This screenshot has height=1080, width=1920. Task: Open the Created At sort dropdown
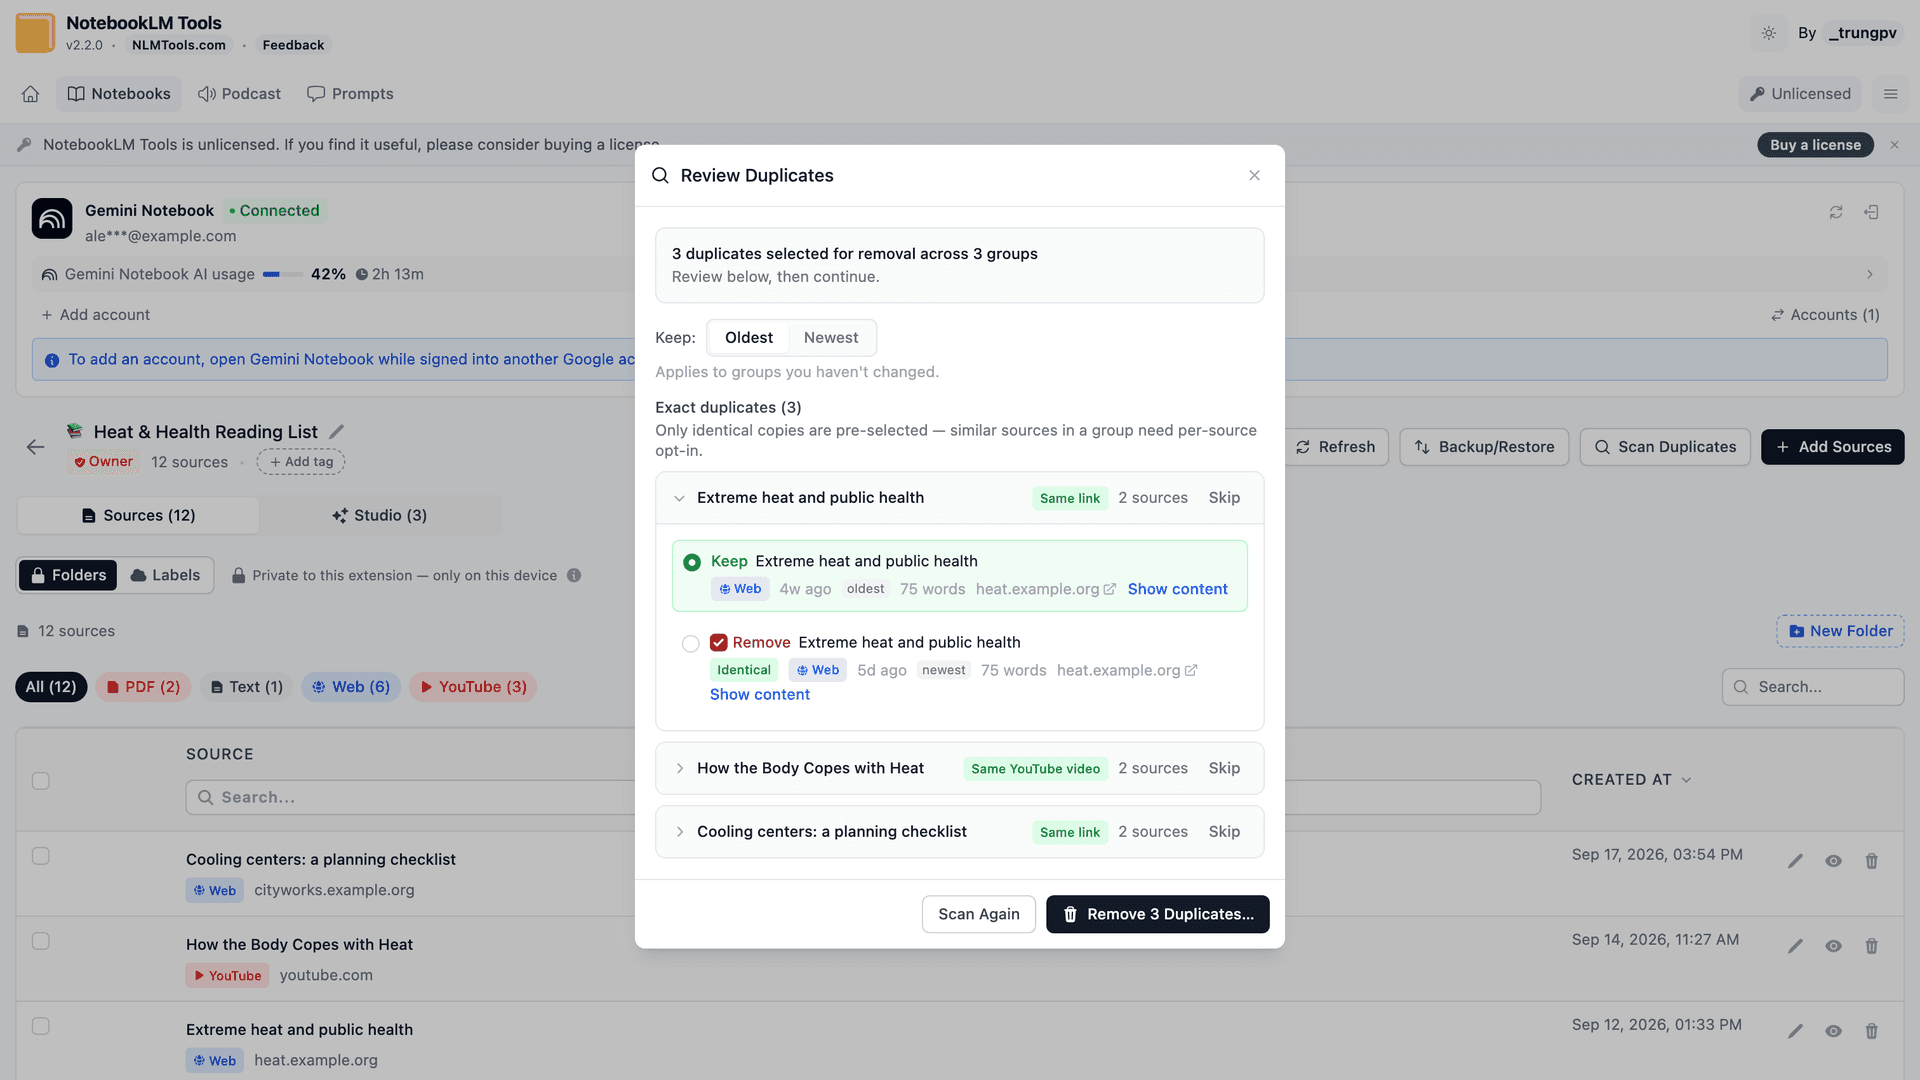(x=1631, y=780)
